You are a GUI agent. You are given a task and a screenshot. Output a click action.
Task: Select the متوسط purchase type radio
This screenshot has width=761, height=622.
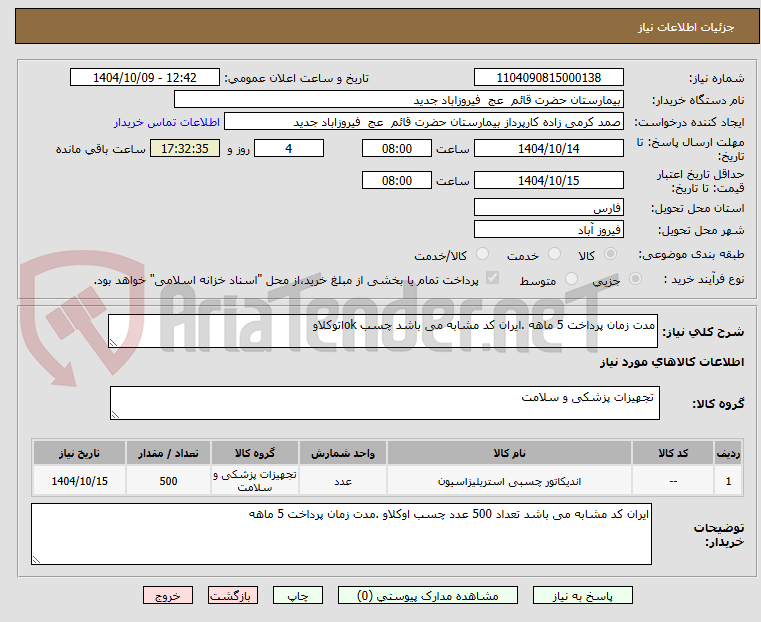[572, 279]
